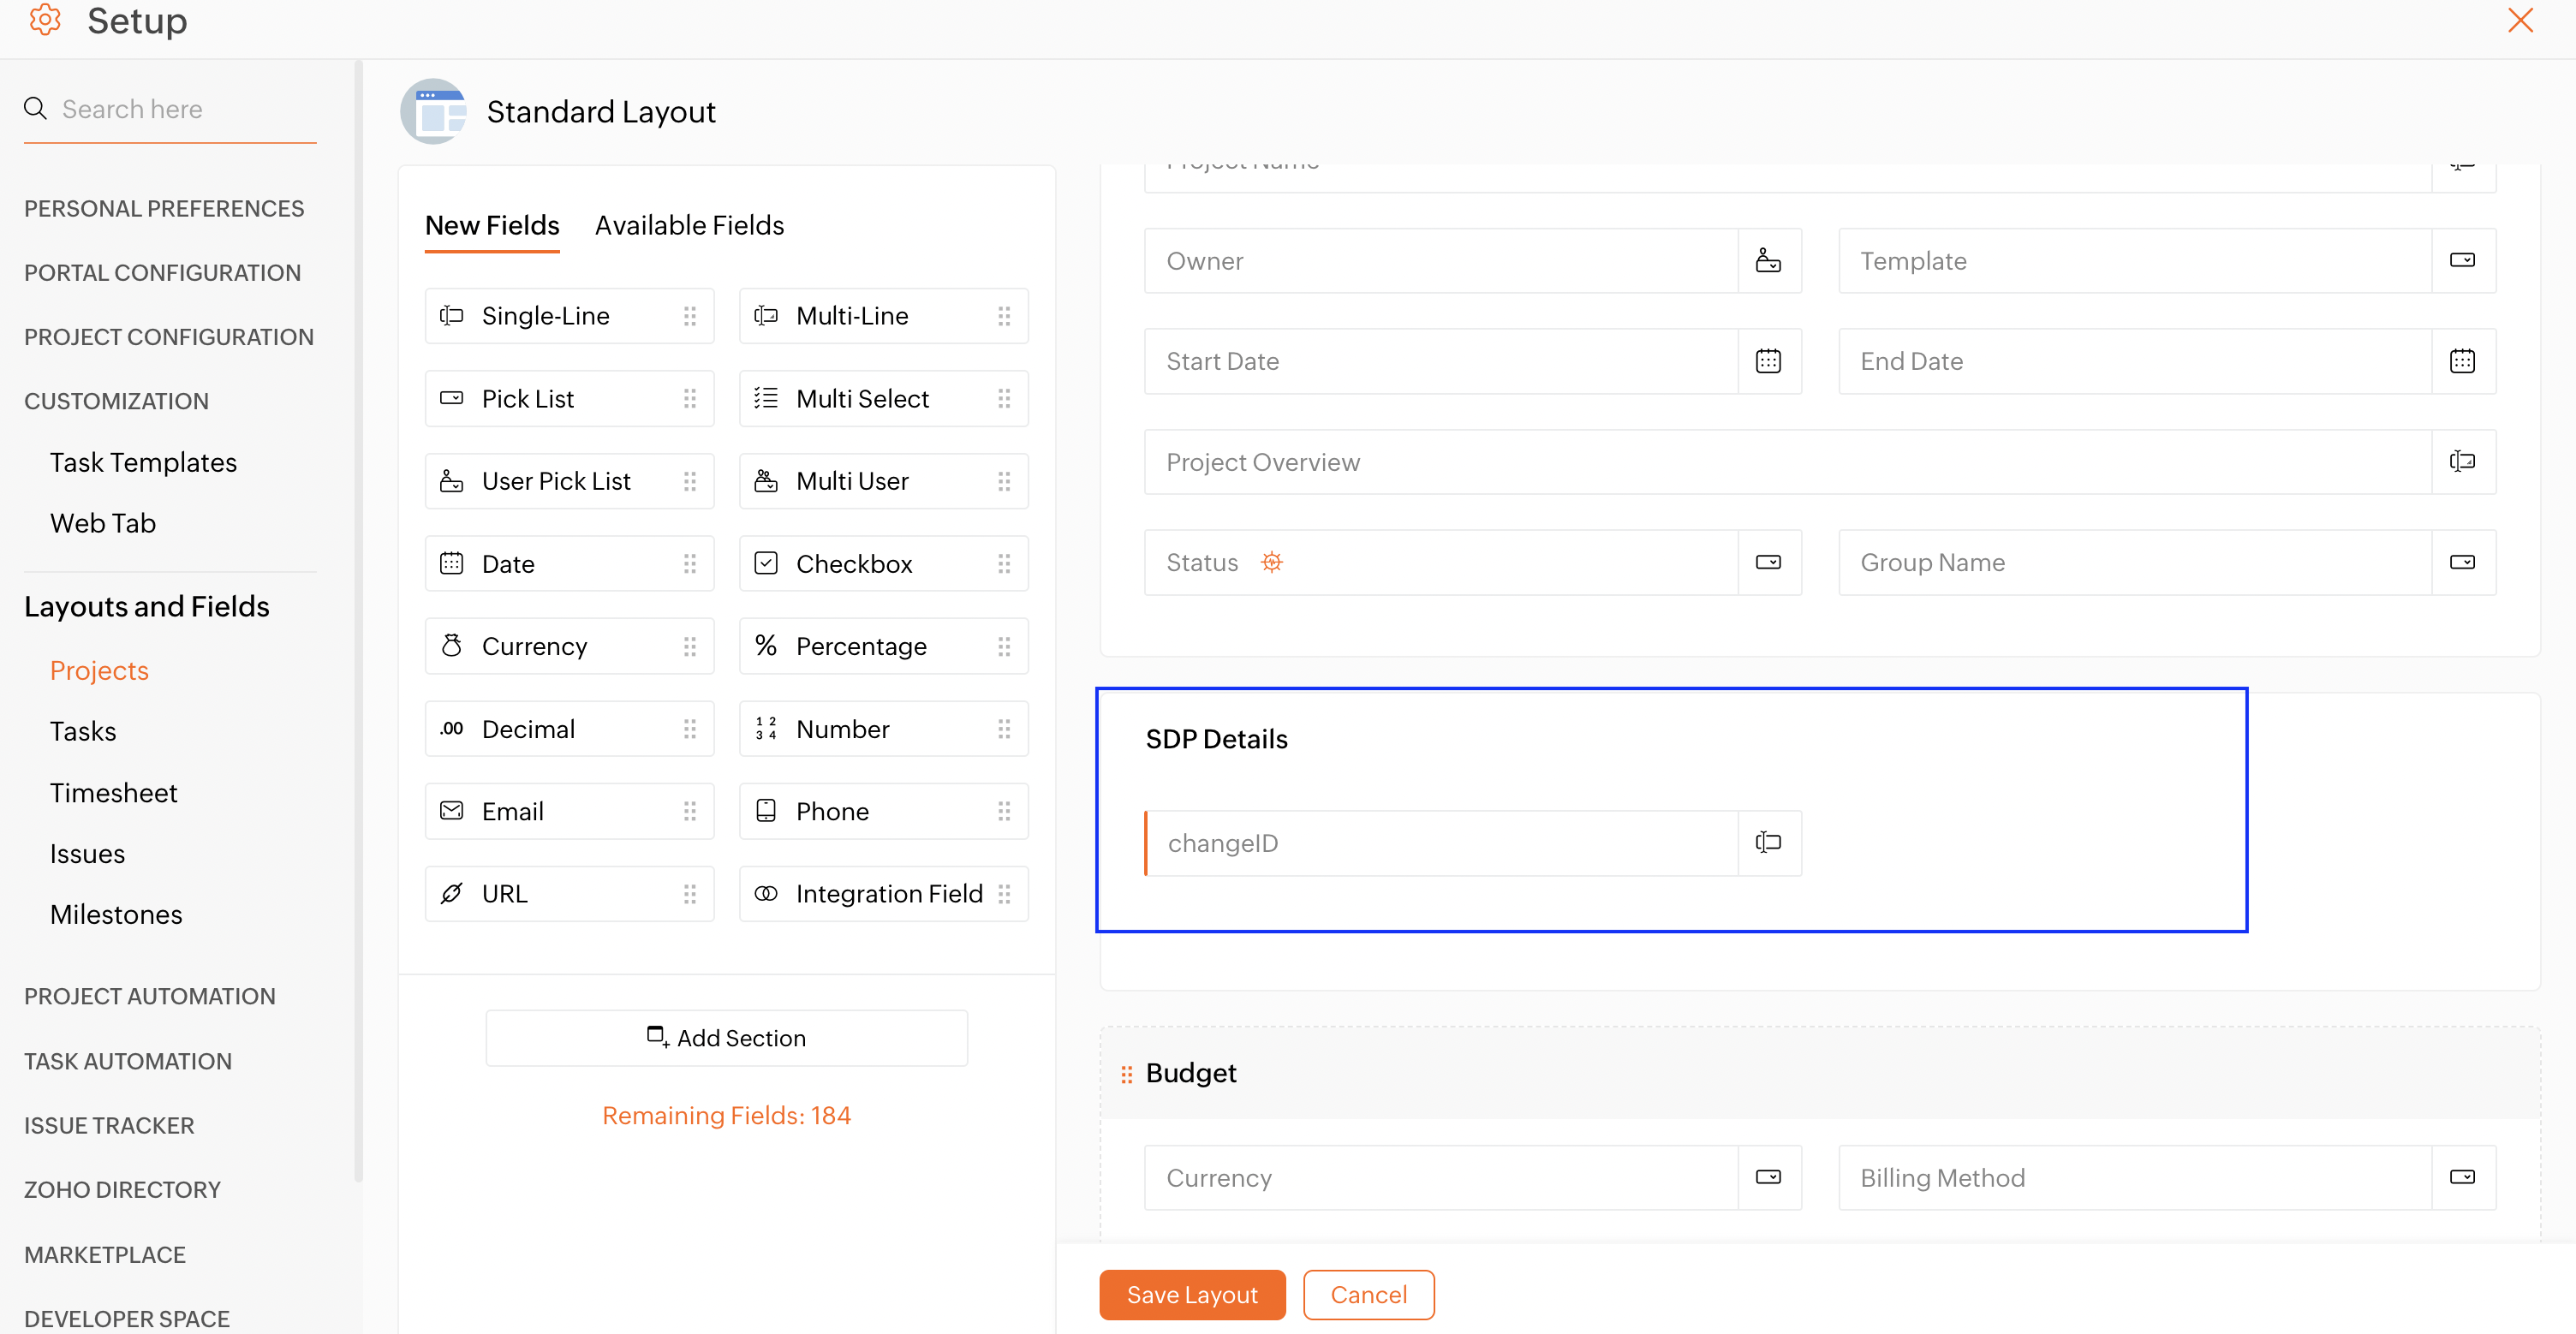Open the Group Name dropdown icon
The image size is (2576, 1334).
[2462, 562]
